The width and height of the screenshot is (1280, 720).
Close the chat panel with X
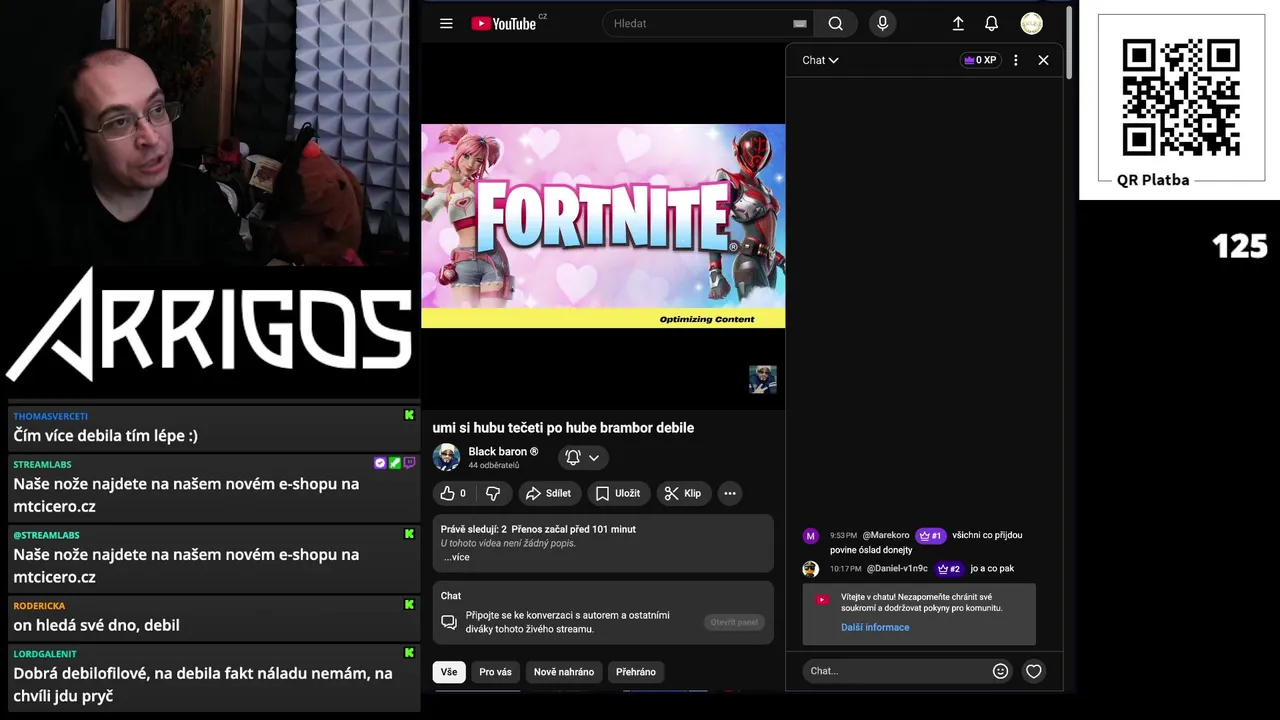(1043, 60)
